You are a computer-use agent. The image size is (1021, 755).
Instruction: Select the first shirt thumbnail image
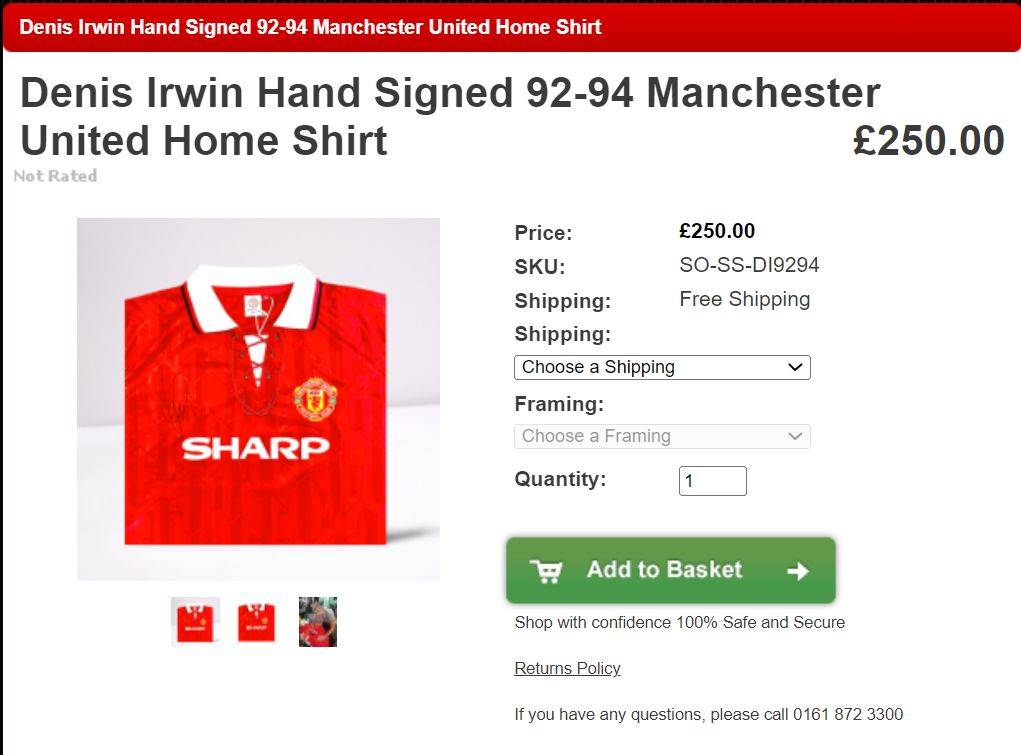click(x=195, y=621)
